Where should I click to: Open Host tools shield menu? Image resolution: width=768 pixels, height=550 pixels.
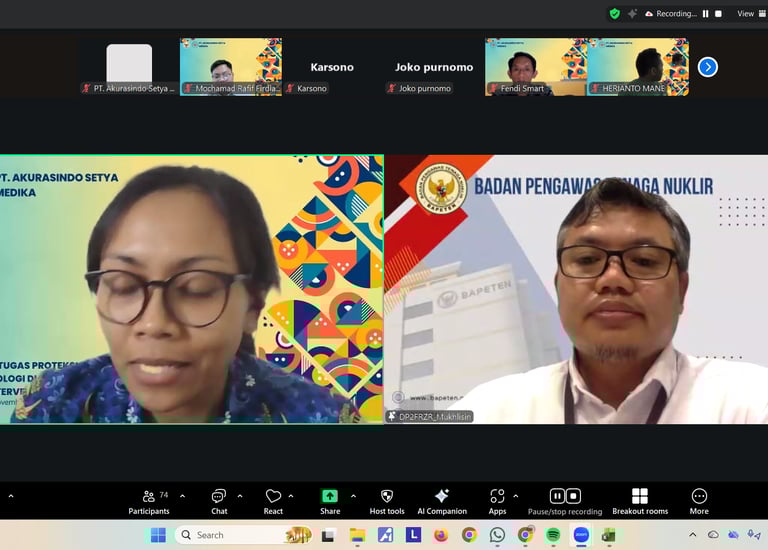(x=387, y=502)
